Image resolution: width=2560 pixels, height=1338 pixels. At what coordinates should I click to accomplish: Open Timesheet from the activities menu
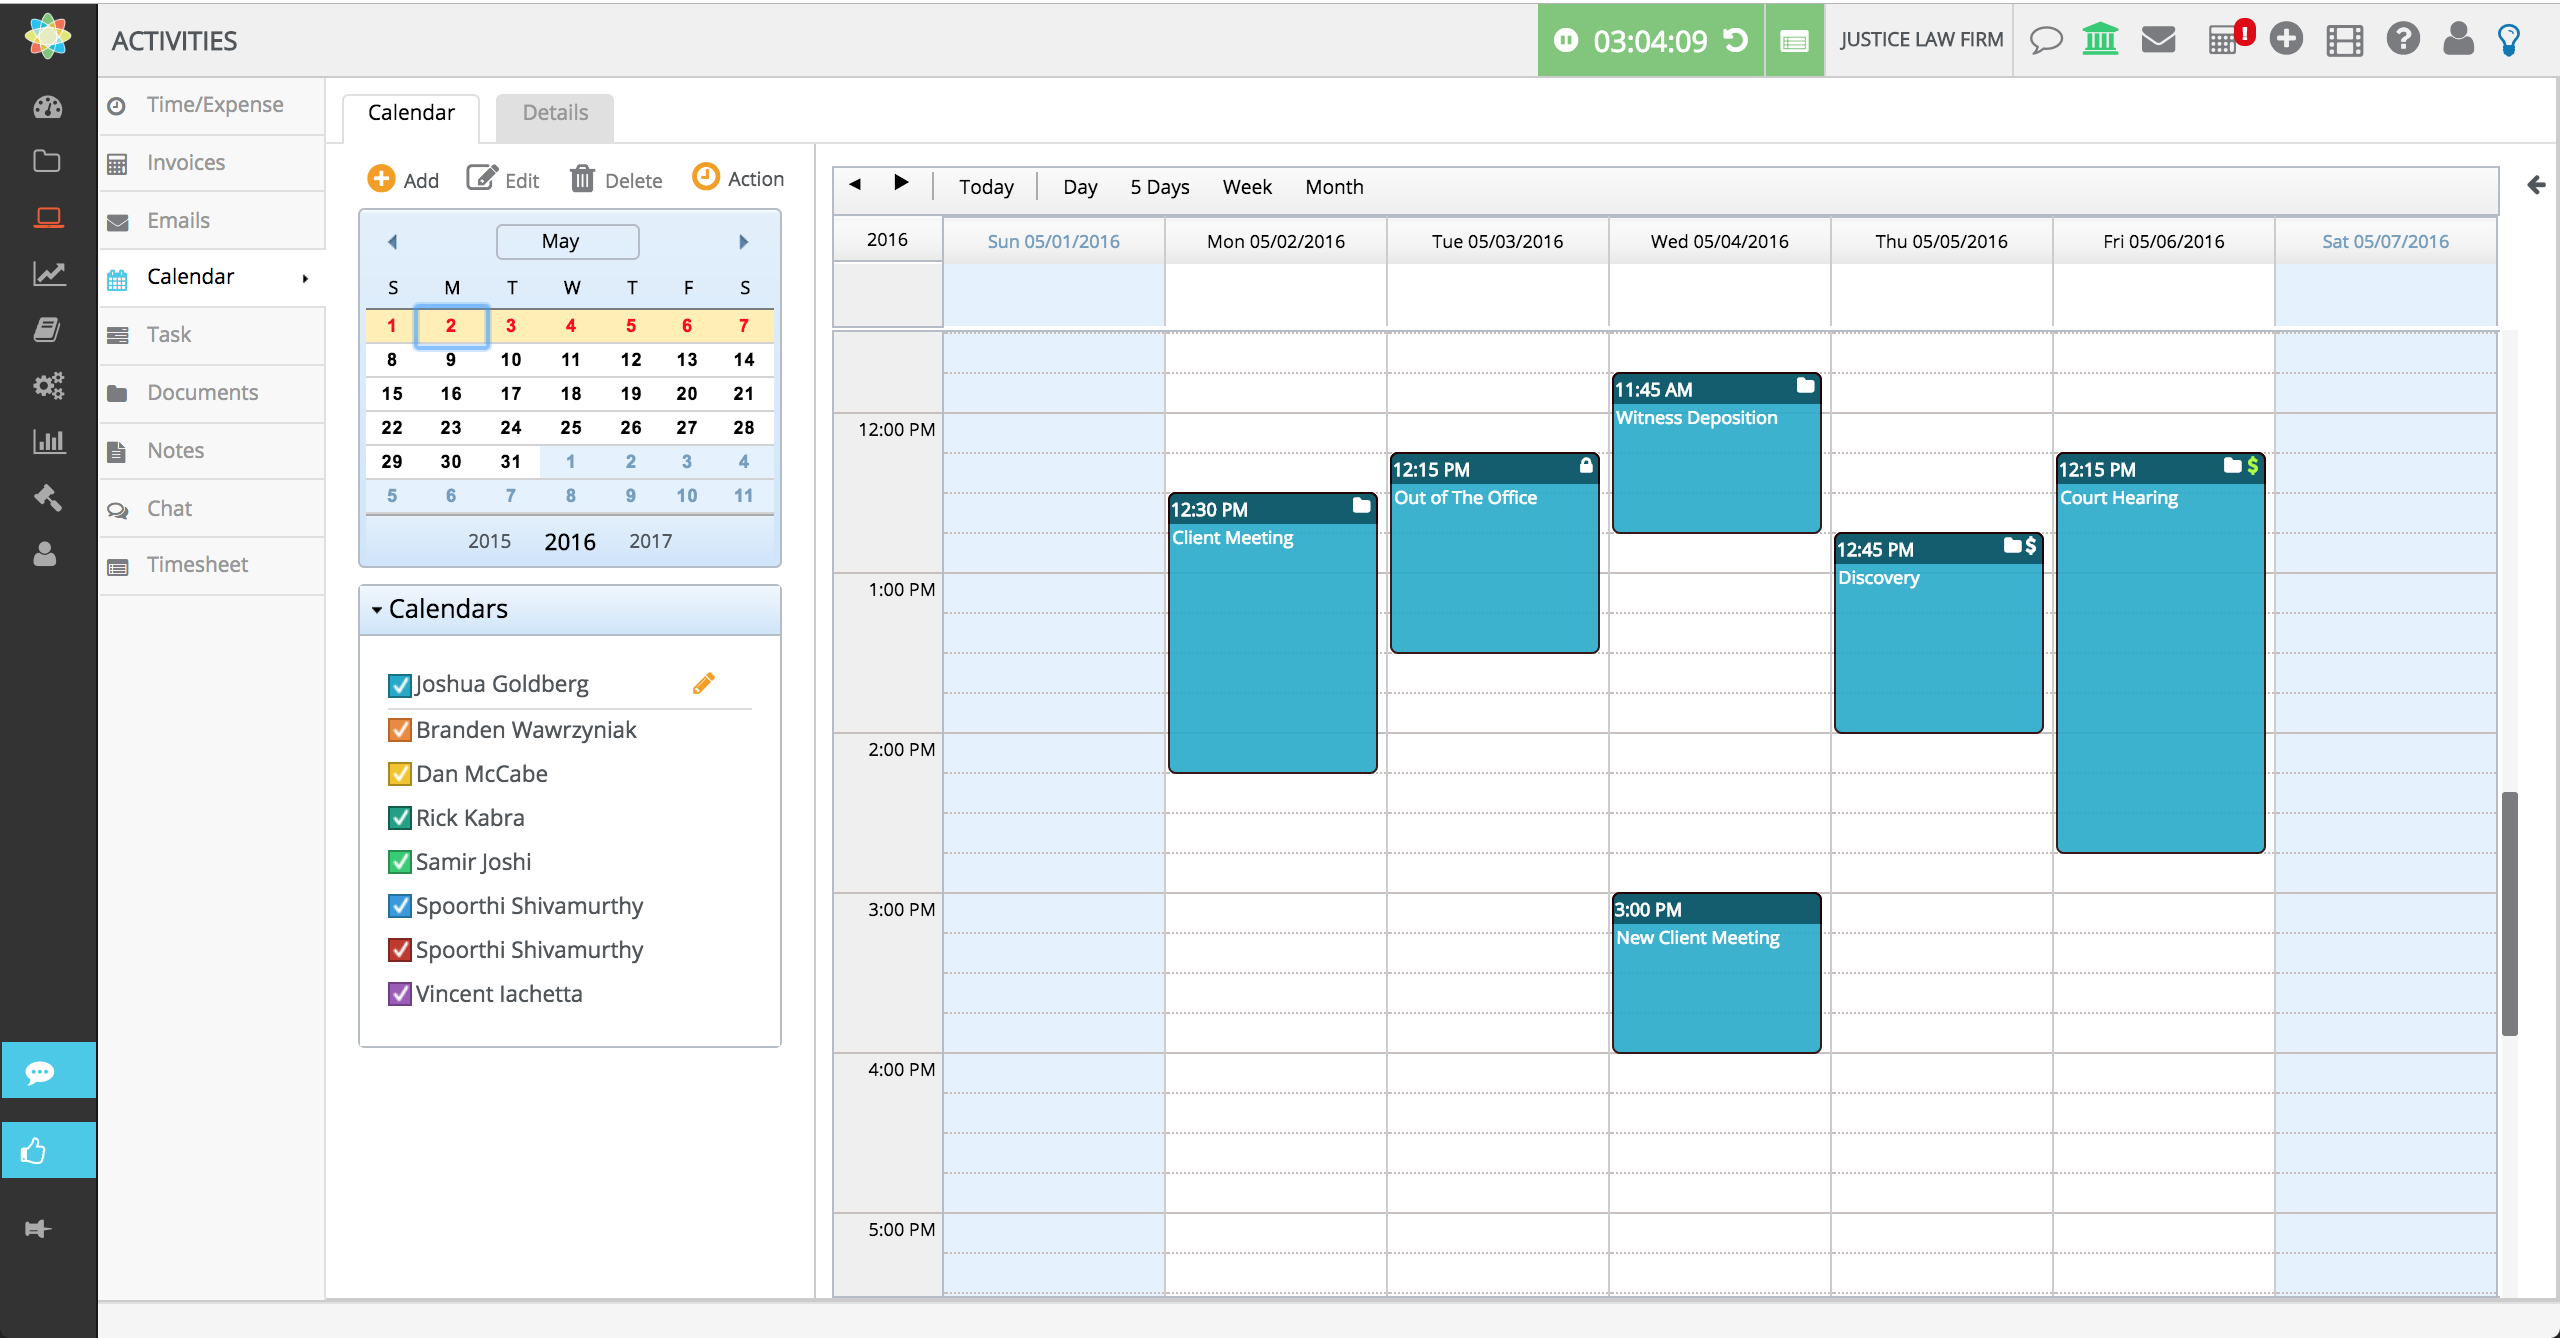pos(197,565)
